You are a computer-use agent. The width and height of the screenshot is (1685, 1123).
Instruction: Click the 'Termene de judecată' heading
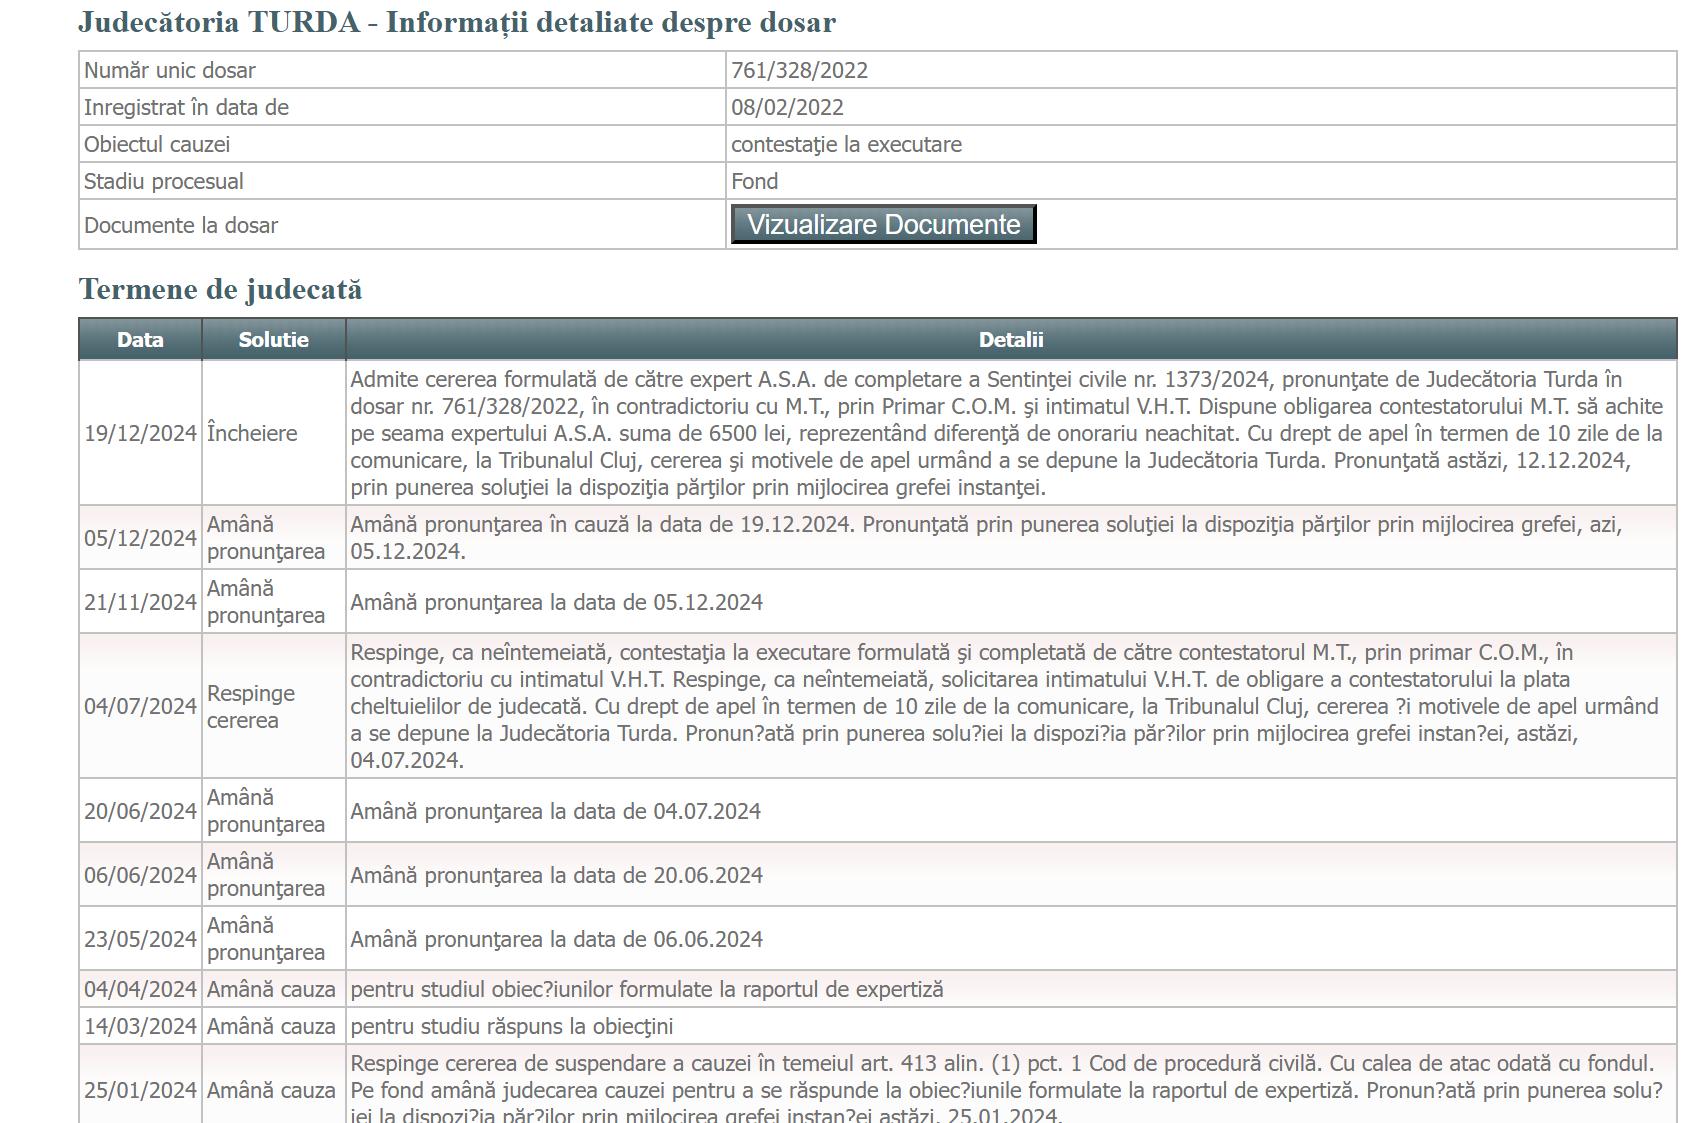tap(220, 290)
